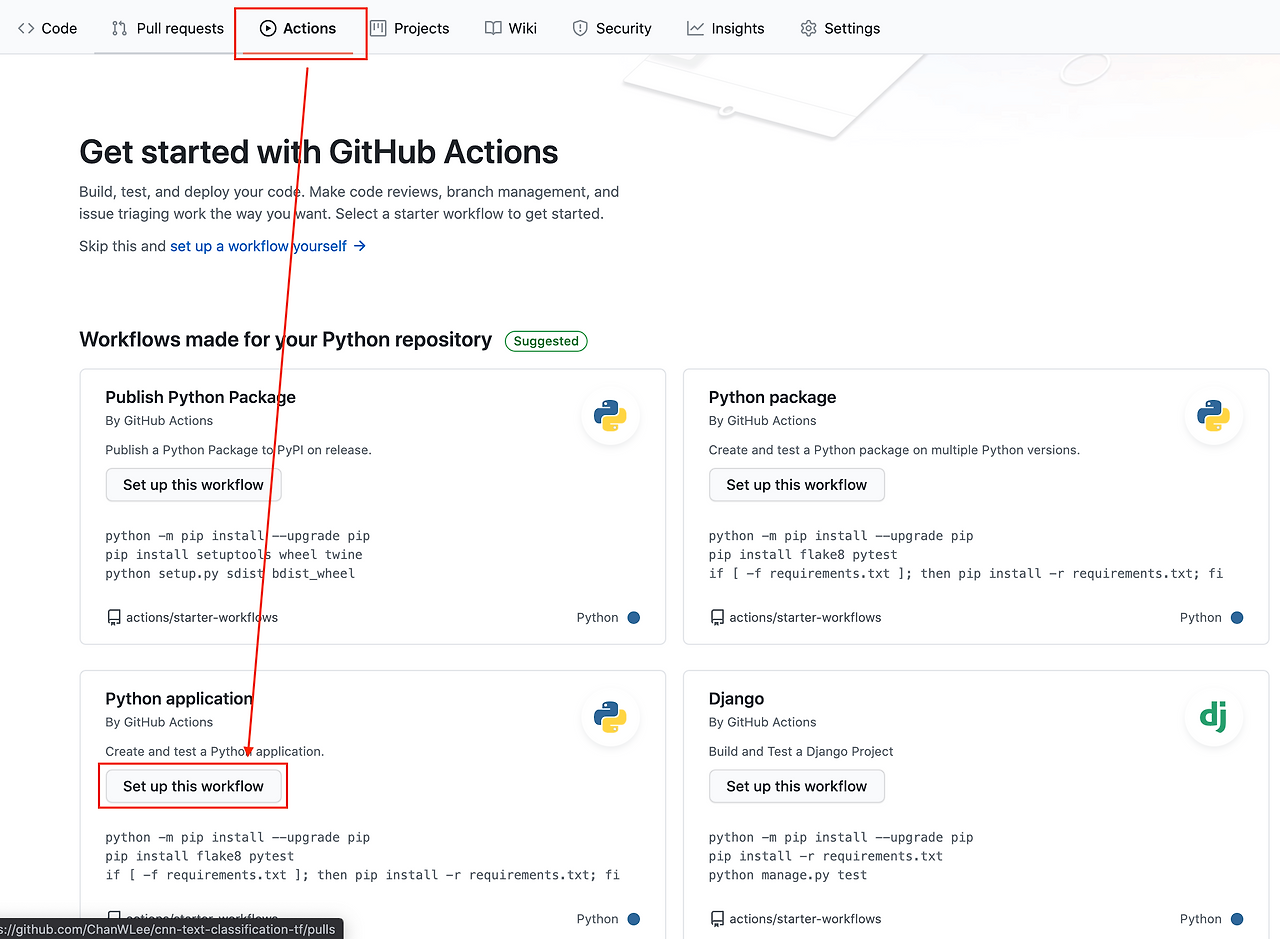
Task: Open the Projects board icon
Action: pos(376,28)
